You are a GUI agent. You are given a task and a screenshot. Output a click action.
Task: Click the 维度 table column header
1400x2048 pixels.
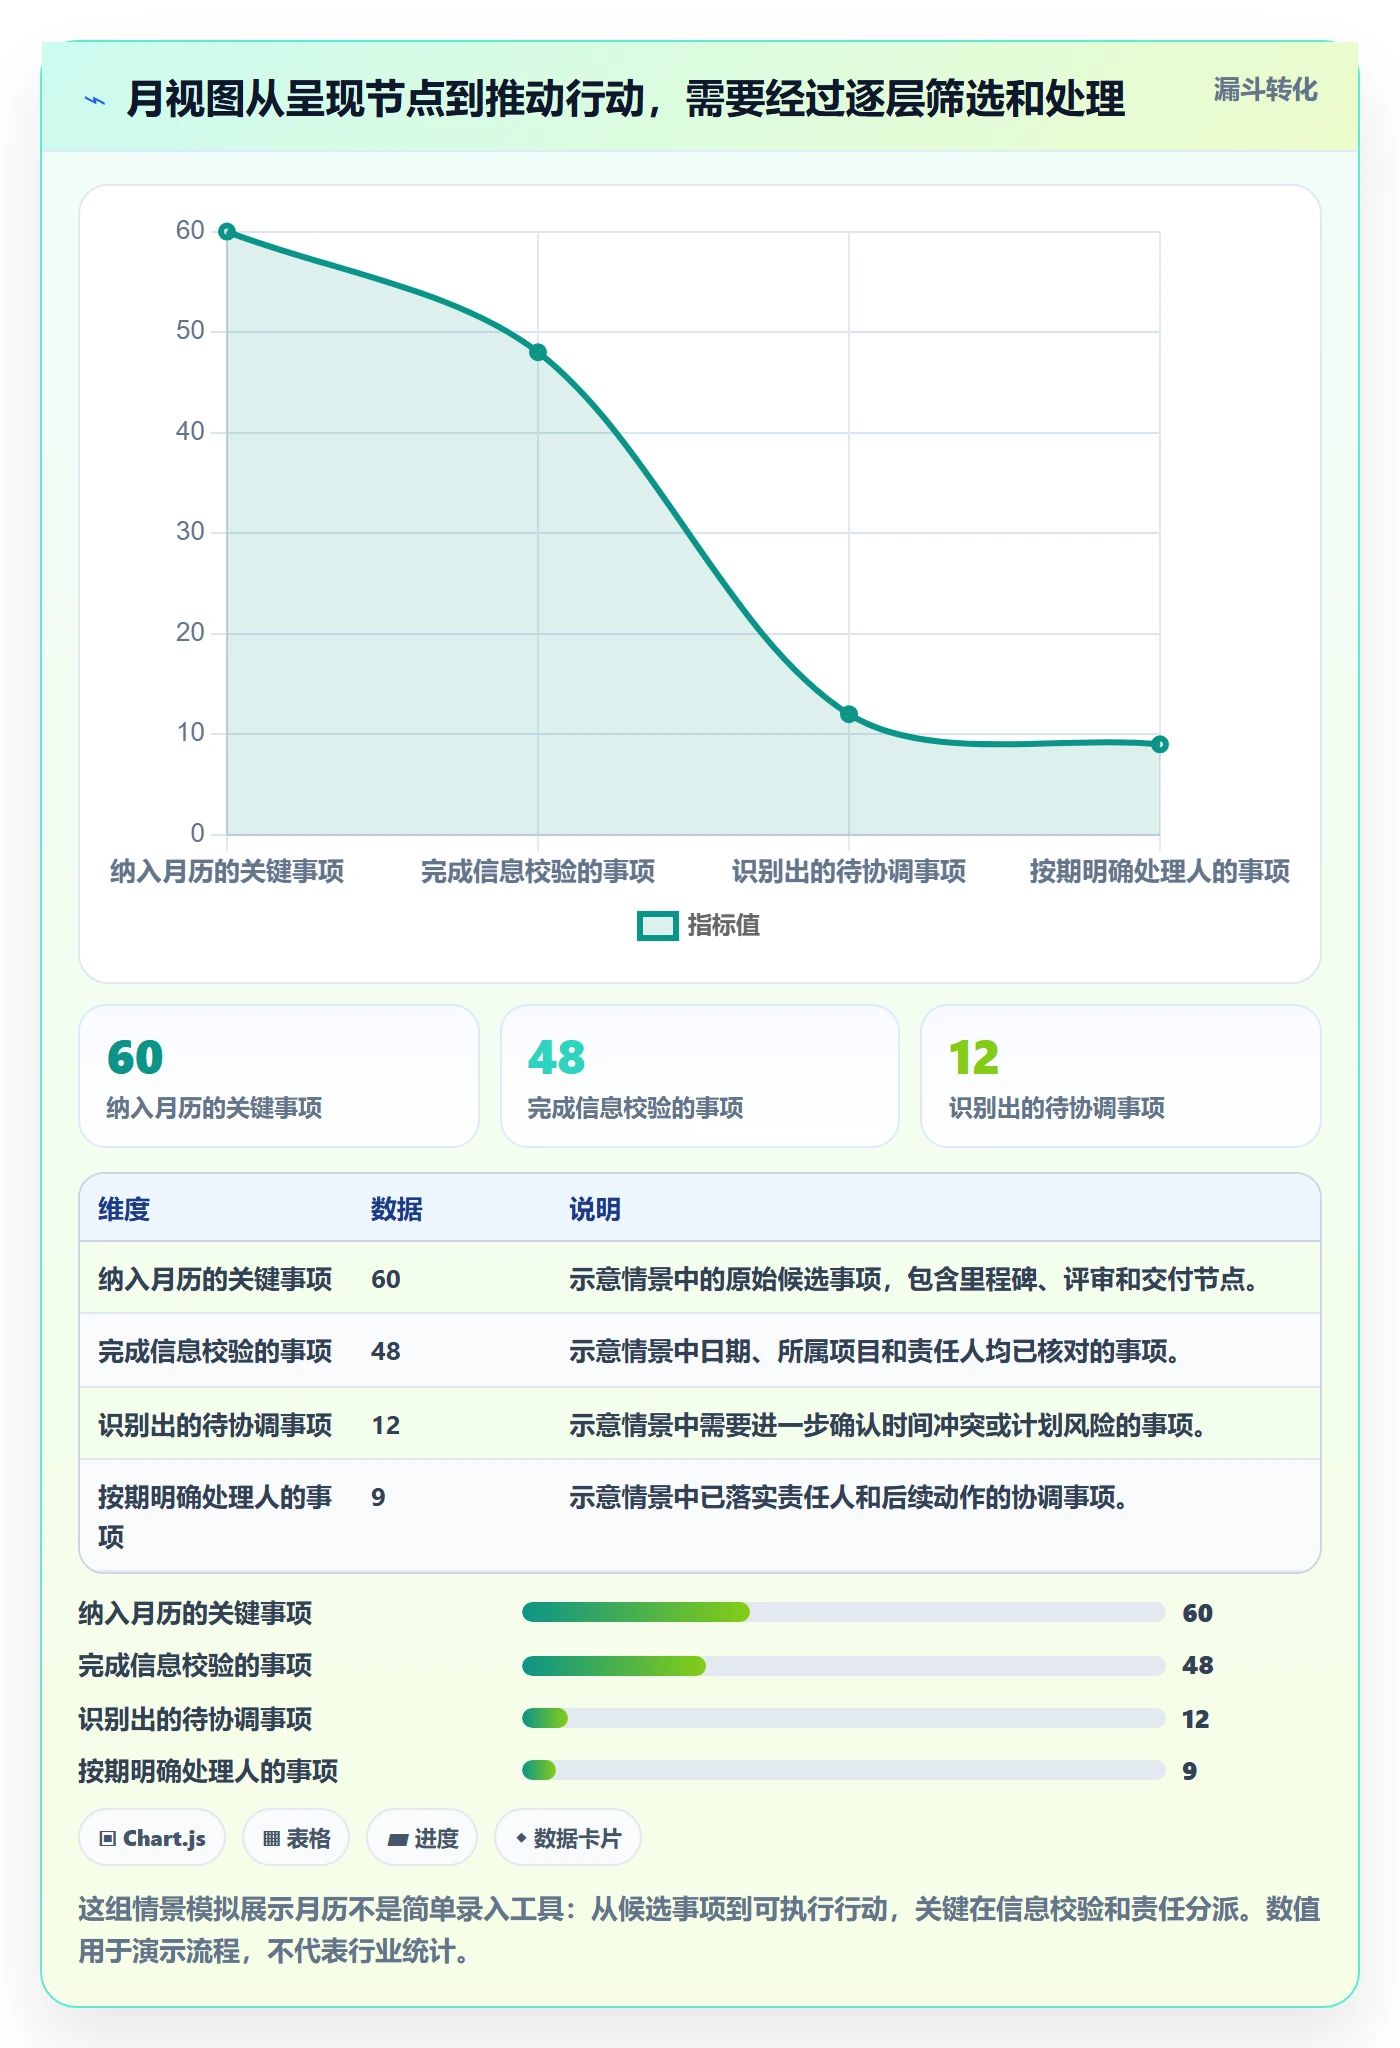[x=124, y=1209]
